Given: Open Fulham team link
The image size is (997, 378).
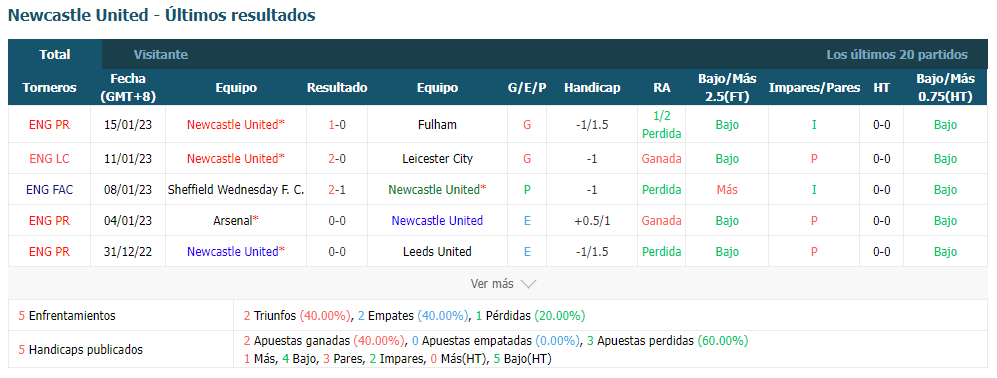Looking at the screenshot, I should (x=437, y=125).
